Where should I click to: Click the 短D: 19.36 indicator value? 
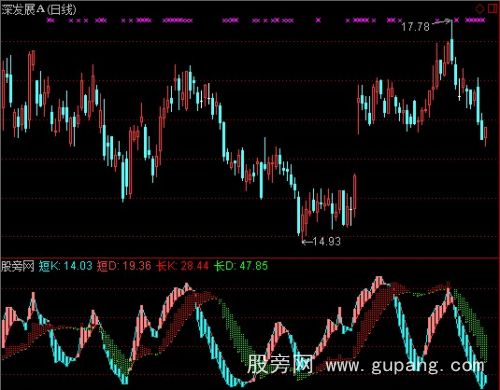coord(124,266)
